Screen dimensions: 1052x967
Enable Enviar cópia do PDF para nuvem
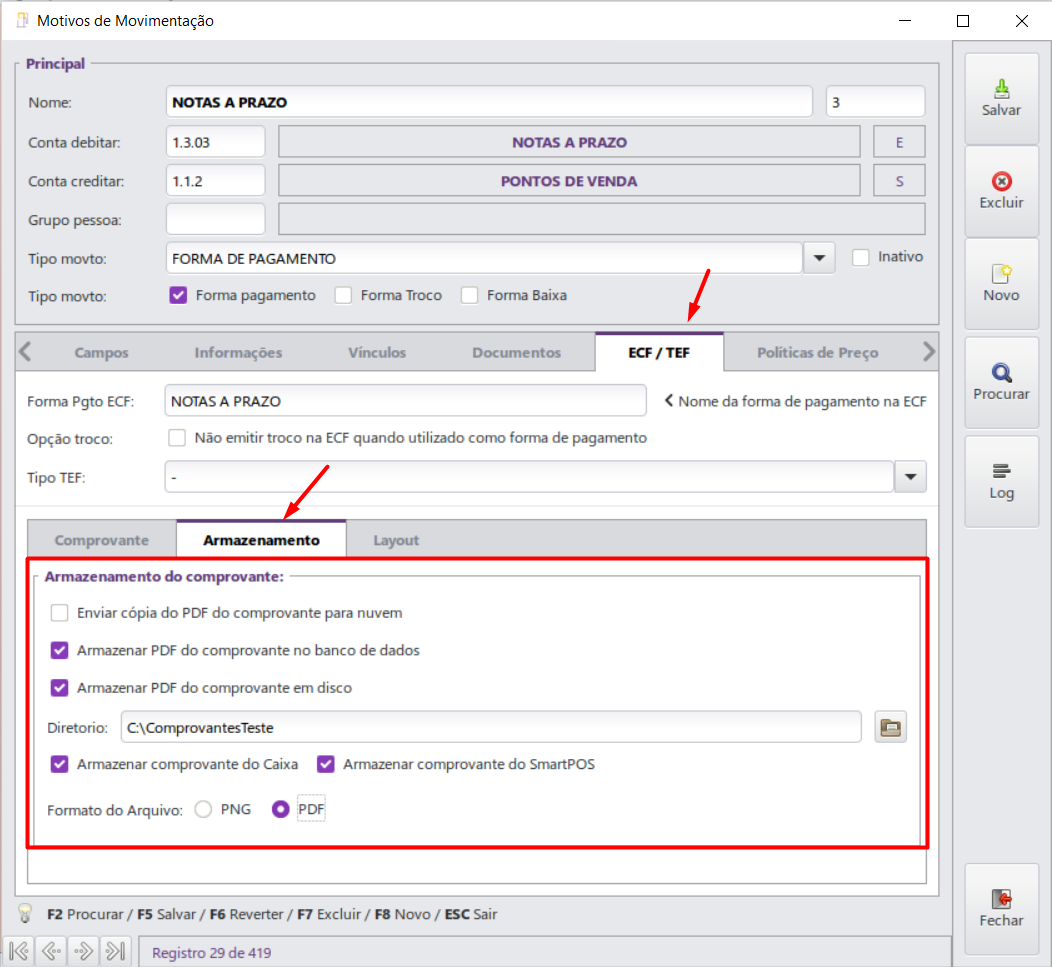[59, 613]
